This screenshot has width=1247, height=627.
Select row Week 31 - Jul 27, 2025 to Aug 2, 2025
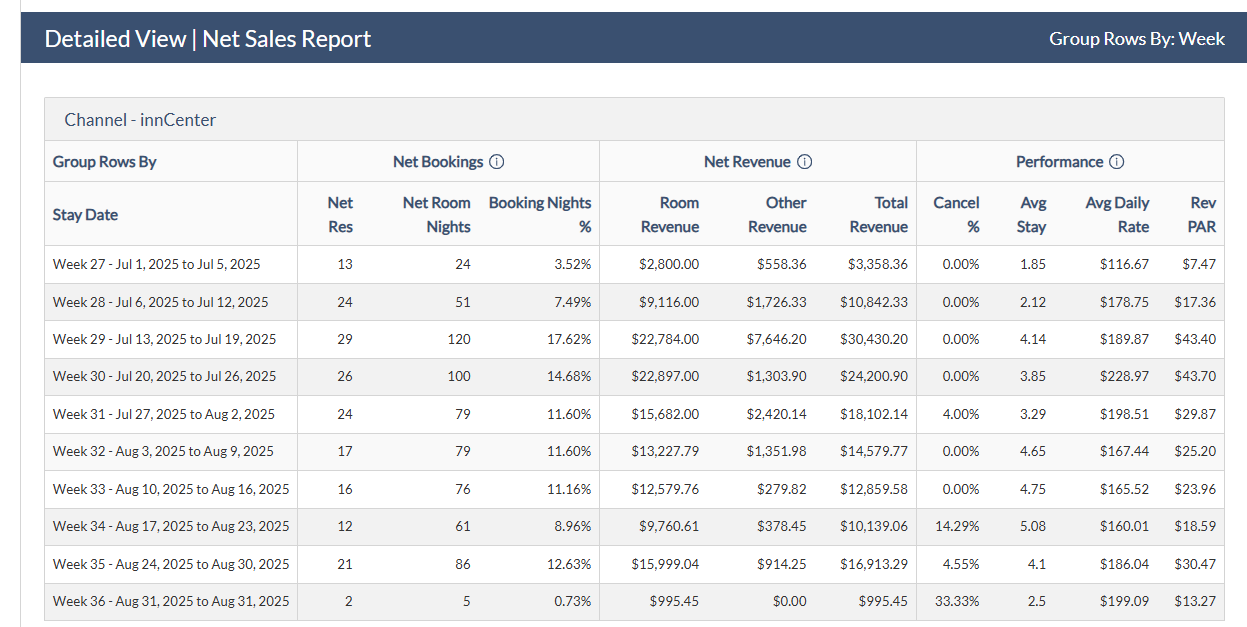pyautogui.click(x=634, y=414)
